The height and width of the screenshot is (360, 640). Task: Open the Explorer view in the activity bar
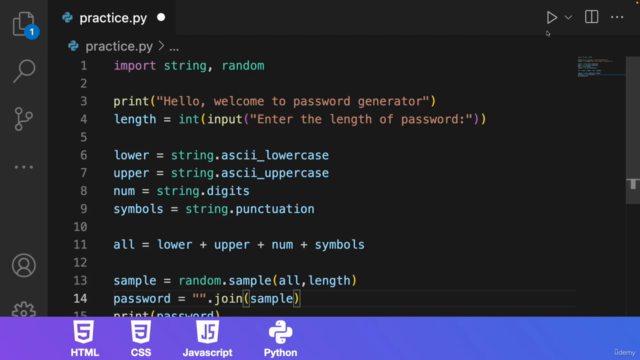24,24
